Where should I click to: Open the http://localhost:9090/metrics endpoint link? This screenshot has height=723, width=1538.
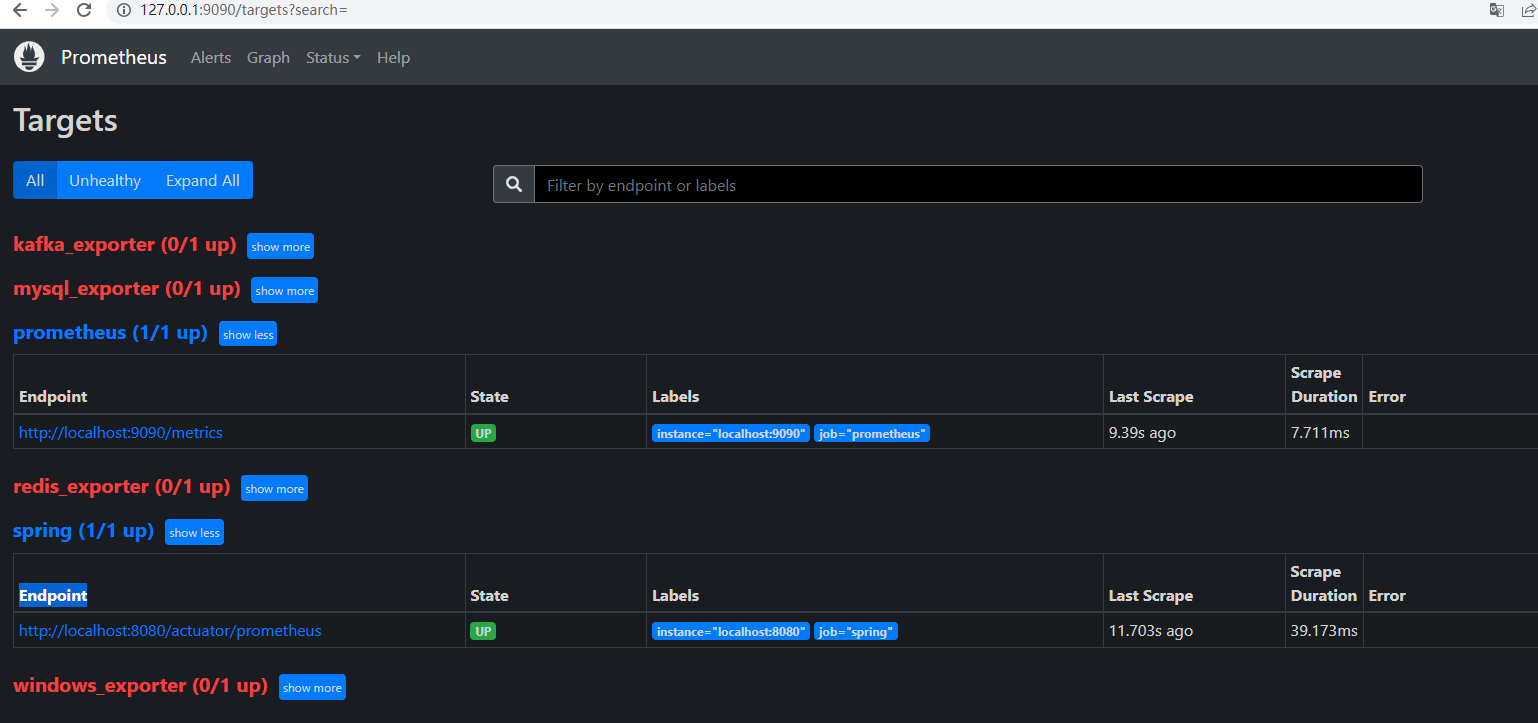click(121, 433)
